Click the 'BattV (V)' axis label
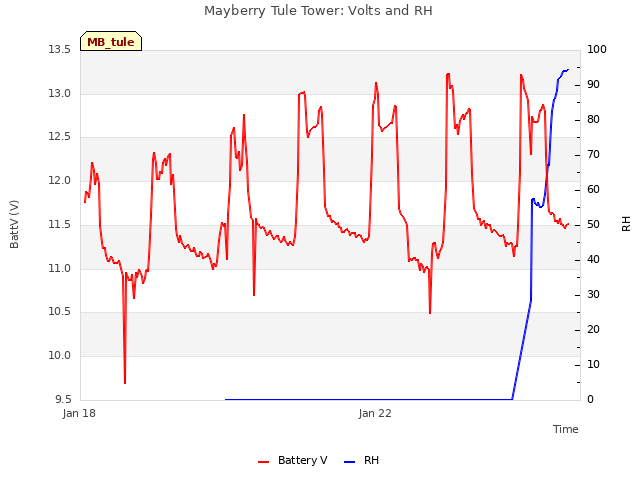 [14, 224]
